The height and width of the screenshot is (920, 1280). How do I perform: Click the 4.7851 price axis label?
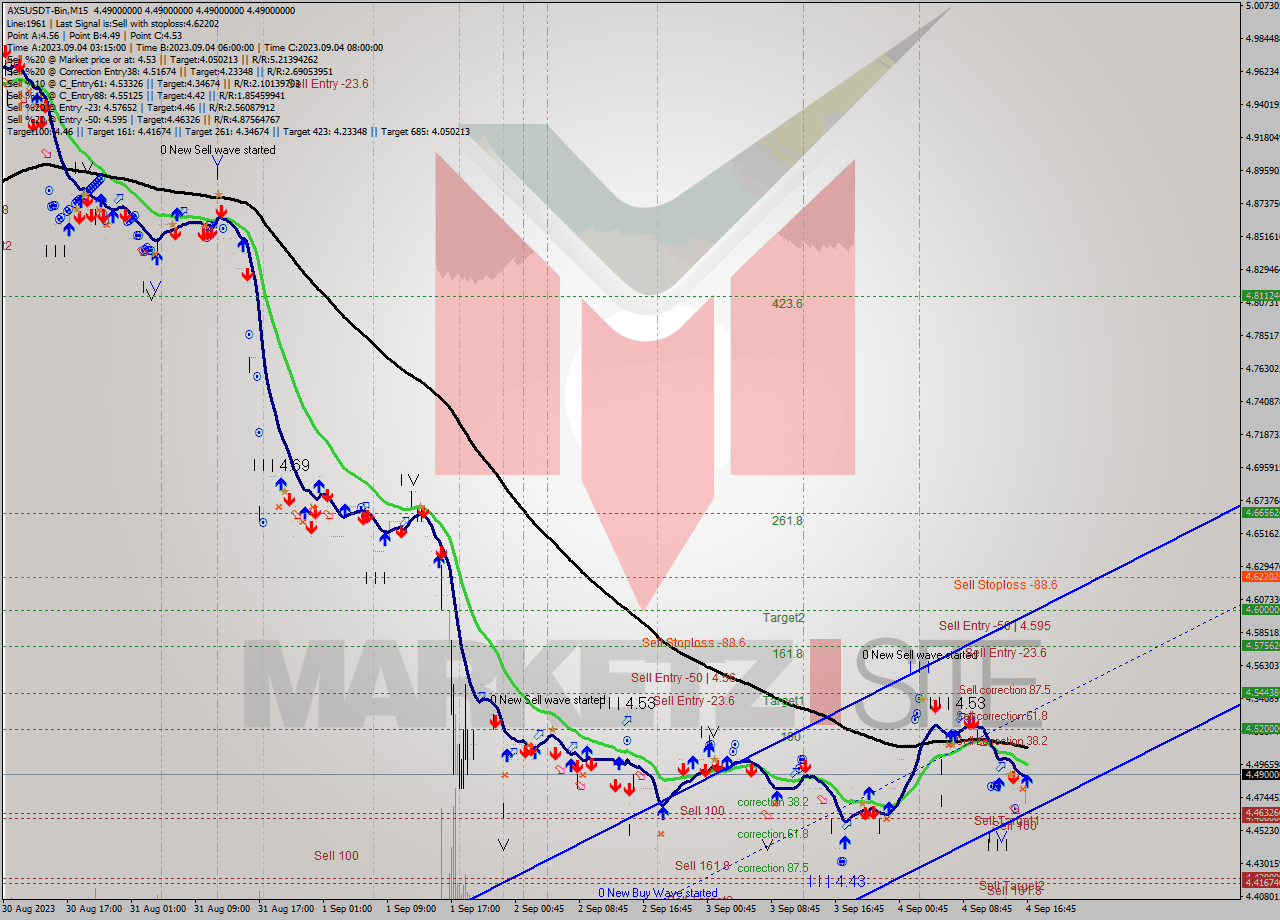[1262, 335]
